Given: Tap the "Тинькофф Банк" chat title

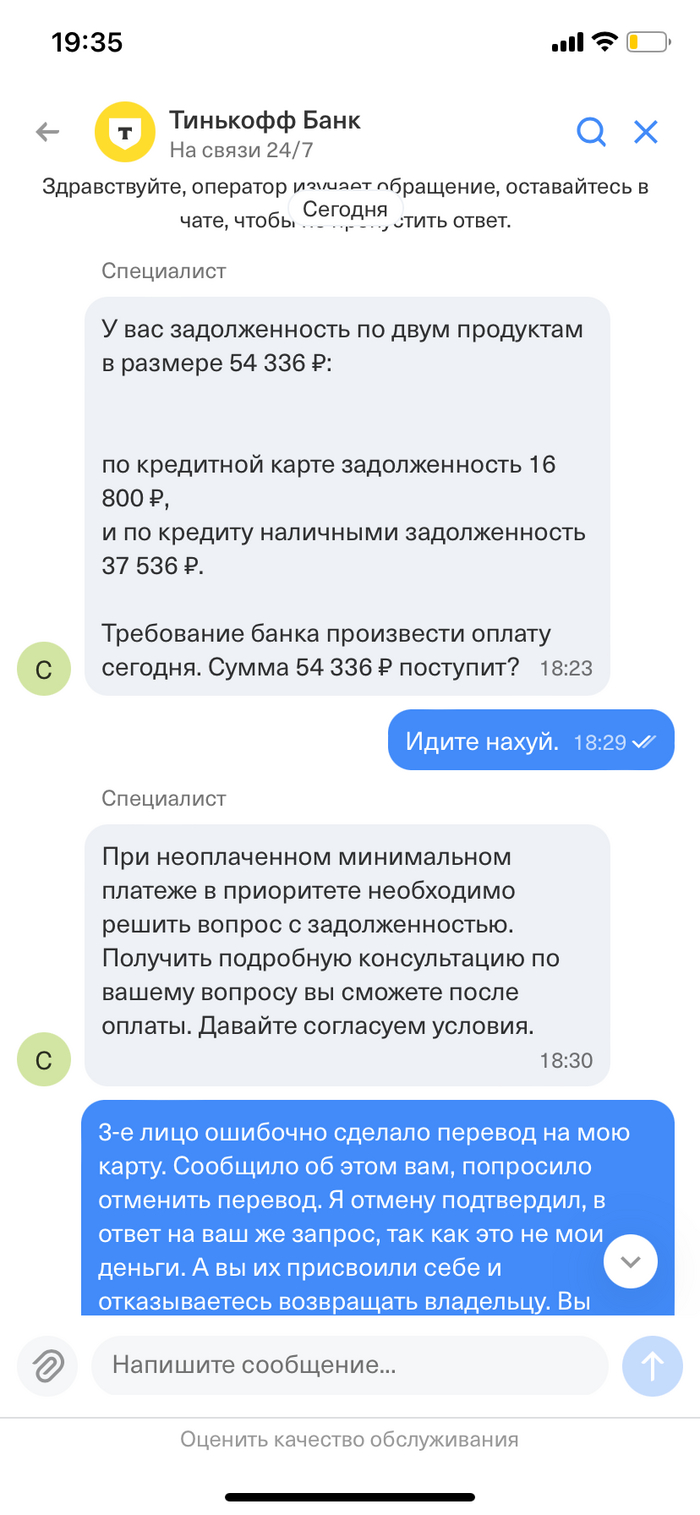Looking at the screenshot, I should pos(265,121).
